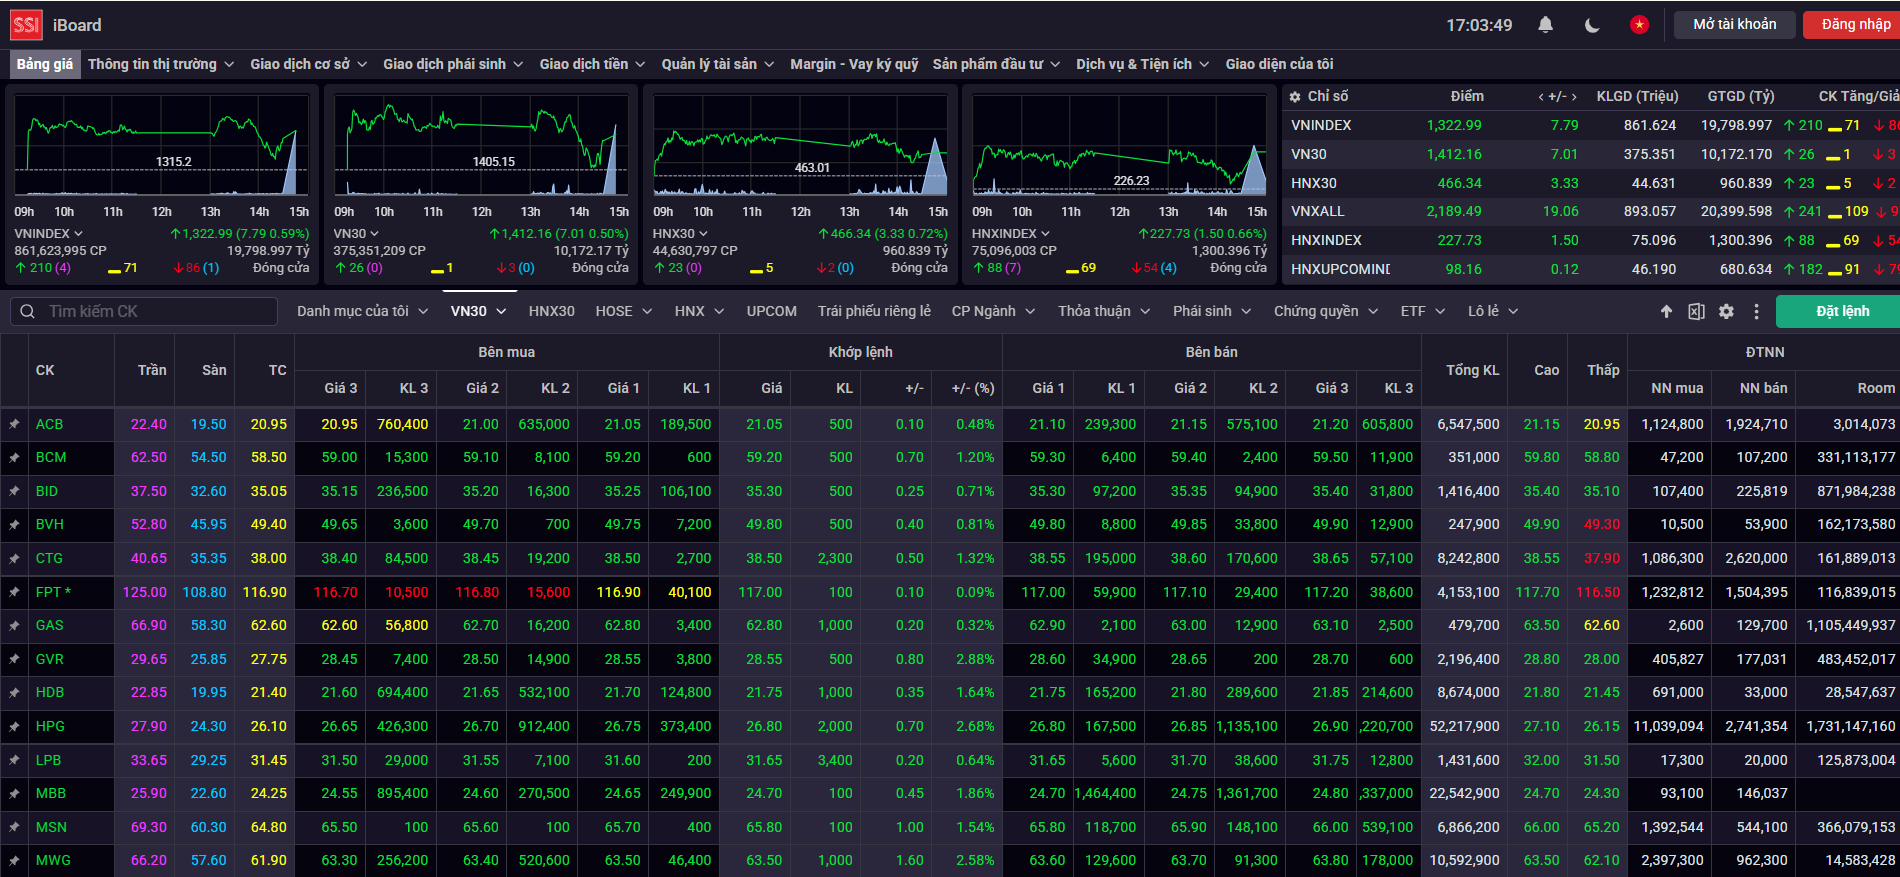Viewport: 1900px width, 877px height.
Task: Open Margin - Vay ký quỹ menu item
Action: pos(854,64)
